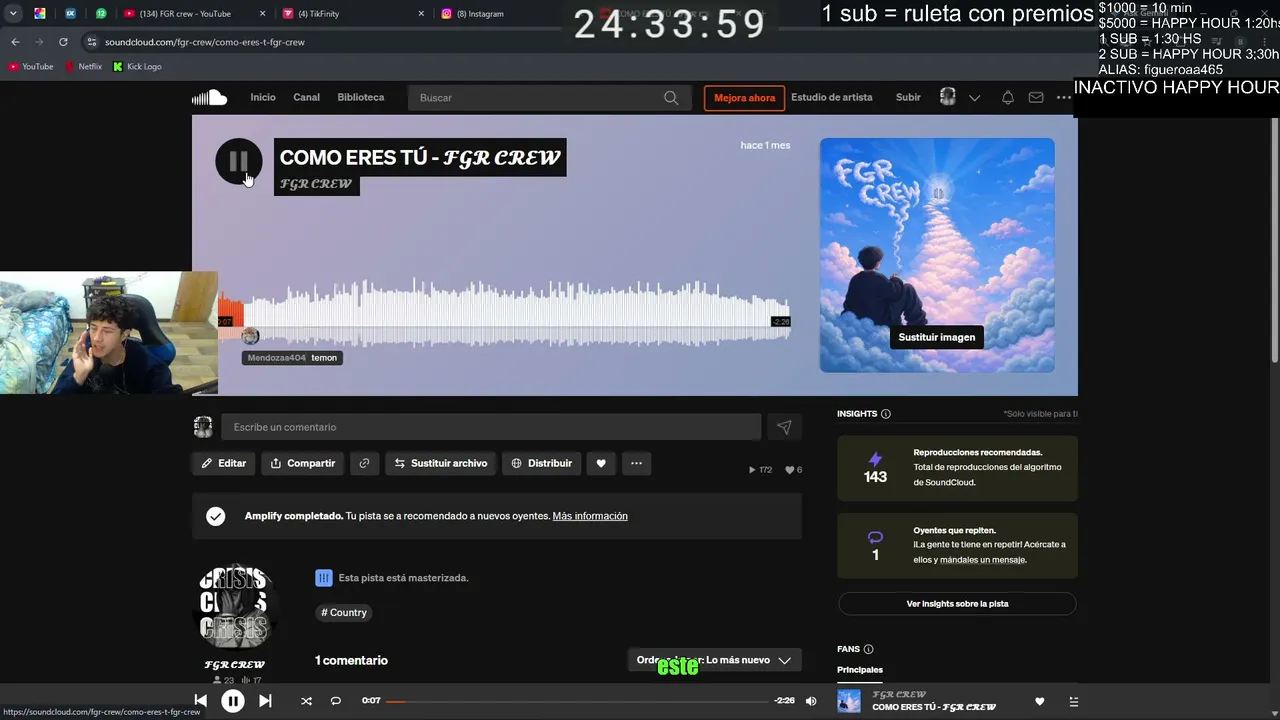Click the track artwork image
The width and height of the screenshot is (1280, 720).
click(937, 255)
